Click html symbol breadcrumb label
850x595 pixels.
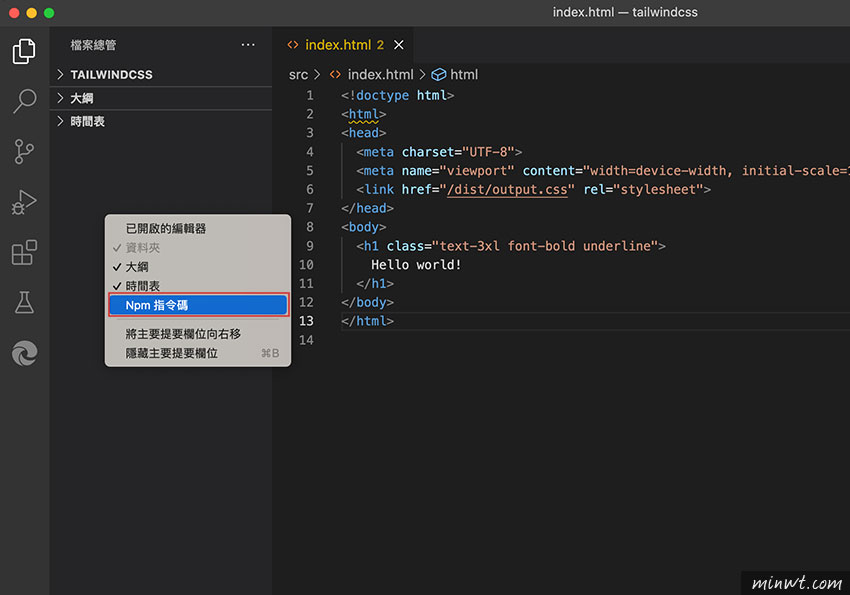[x=464, y=75]
